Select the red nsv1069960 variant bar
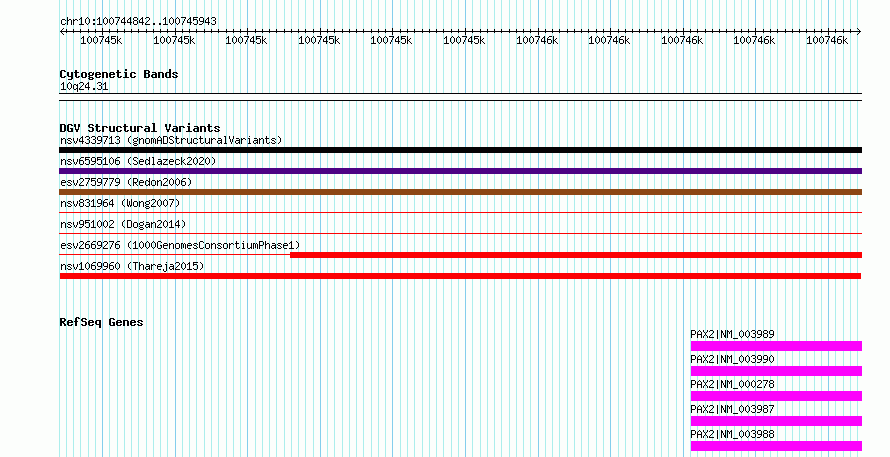 coord(460,276)
